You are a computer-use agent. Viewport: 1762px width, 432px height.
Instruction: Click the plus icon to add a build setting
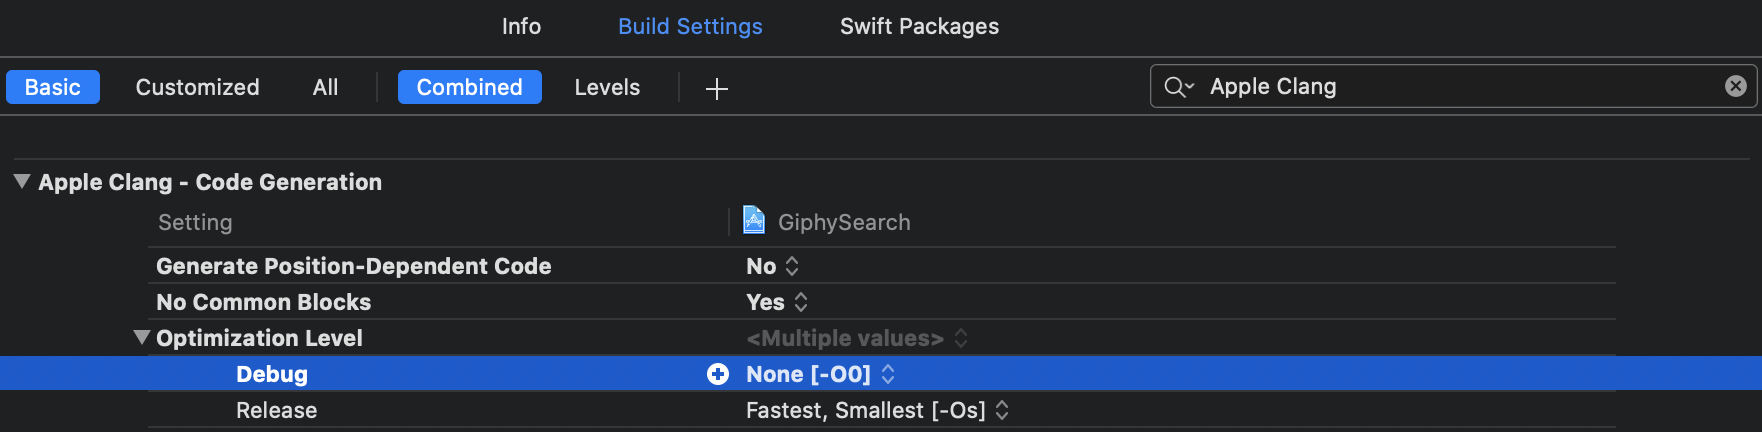click(x=716, y=89)
